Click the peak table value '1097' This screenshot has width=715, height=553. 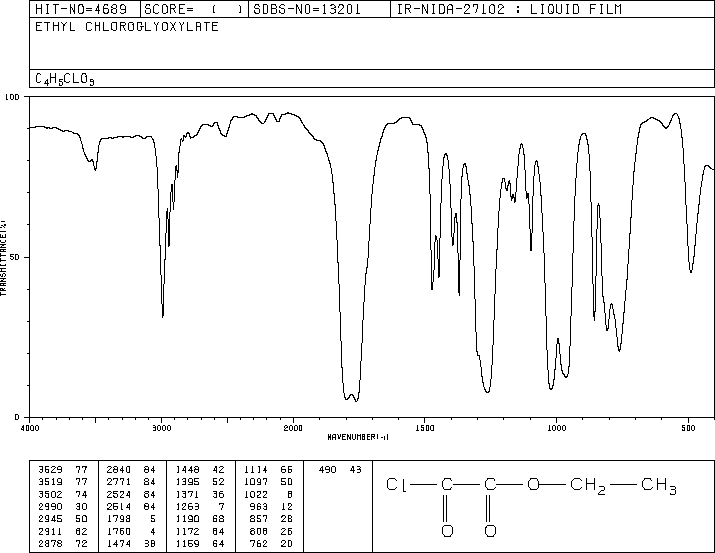255,482
